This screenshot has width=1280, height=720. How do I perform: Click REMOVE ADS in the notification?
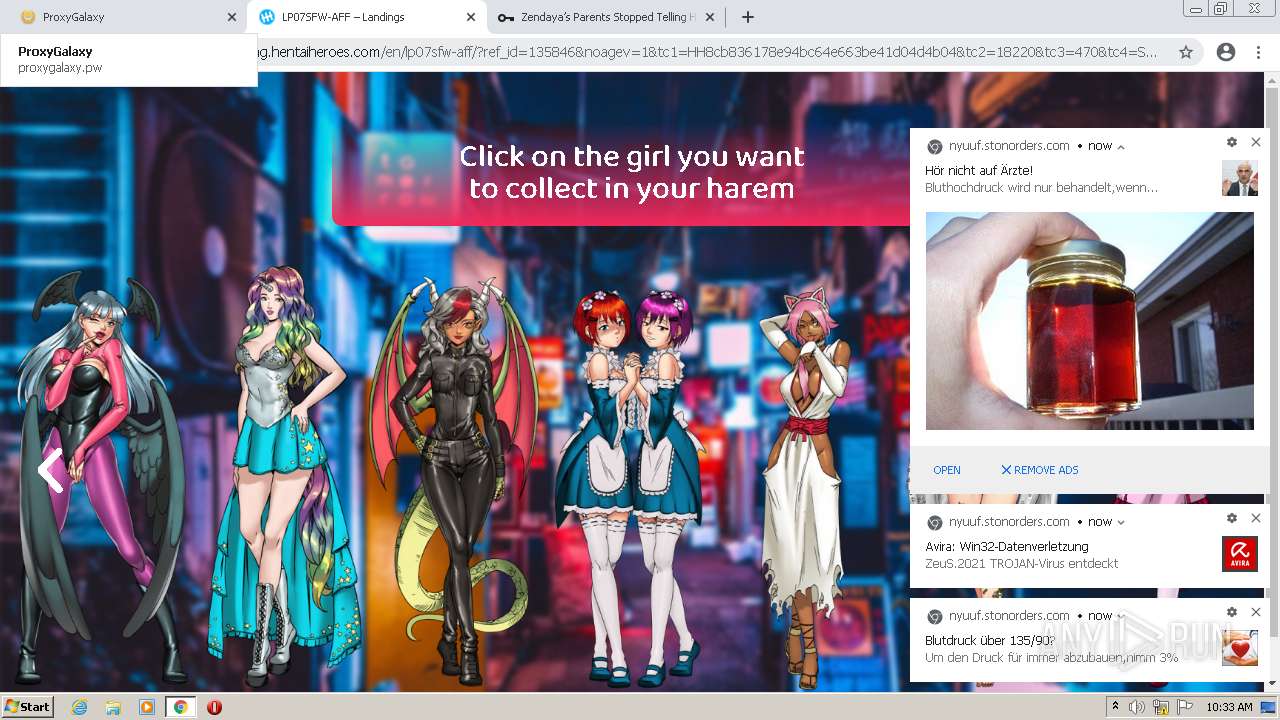[1040, 470]
